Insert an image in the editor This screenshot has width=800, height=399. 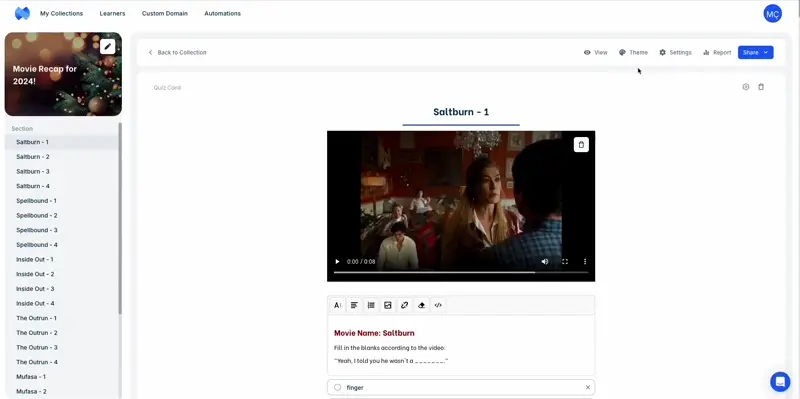click(388, 305)
